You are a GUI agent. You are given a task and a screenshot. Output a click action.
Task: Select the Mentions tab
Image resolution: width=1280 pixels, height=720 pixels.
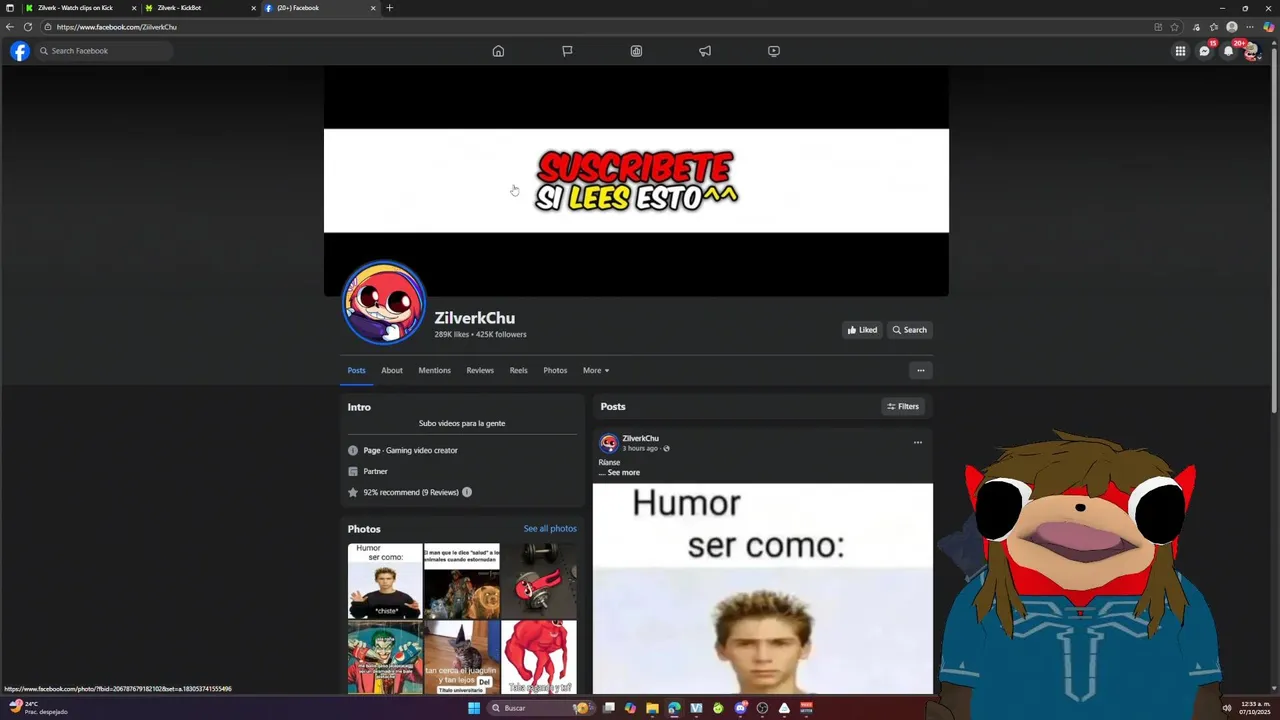pos(434,370)
